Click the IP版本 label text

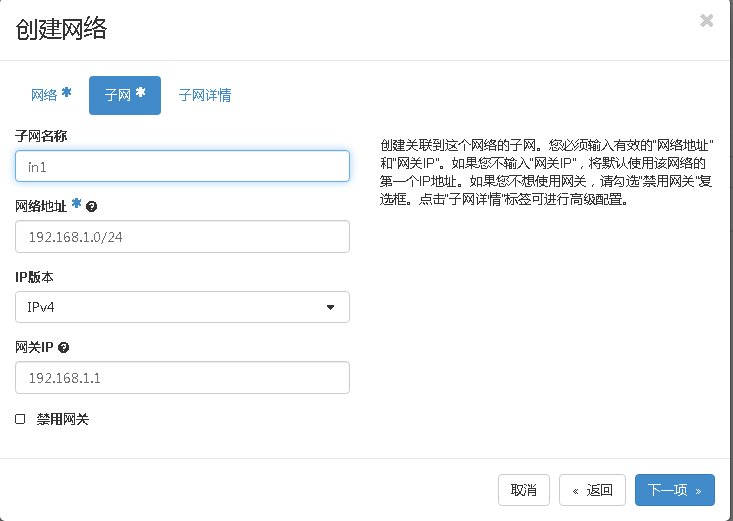pyautogui.click(x=34, y=277)
